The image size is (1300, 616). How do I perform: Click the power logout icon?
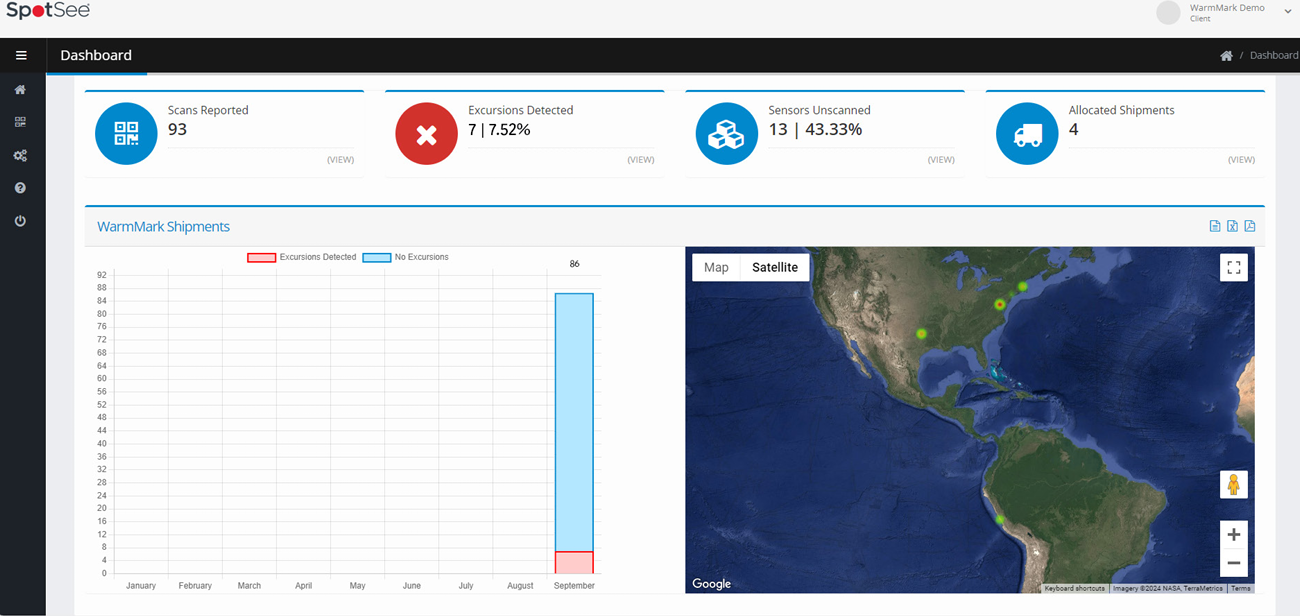pos(20,221)
